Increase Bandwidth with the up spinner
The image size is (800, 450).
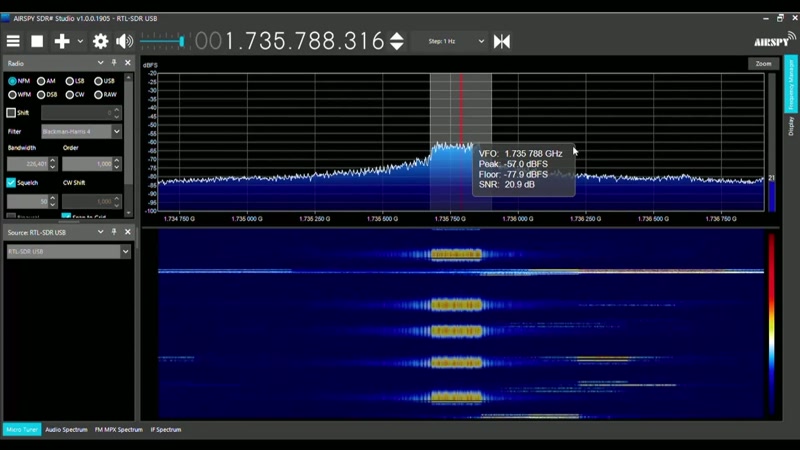(53, 161)
